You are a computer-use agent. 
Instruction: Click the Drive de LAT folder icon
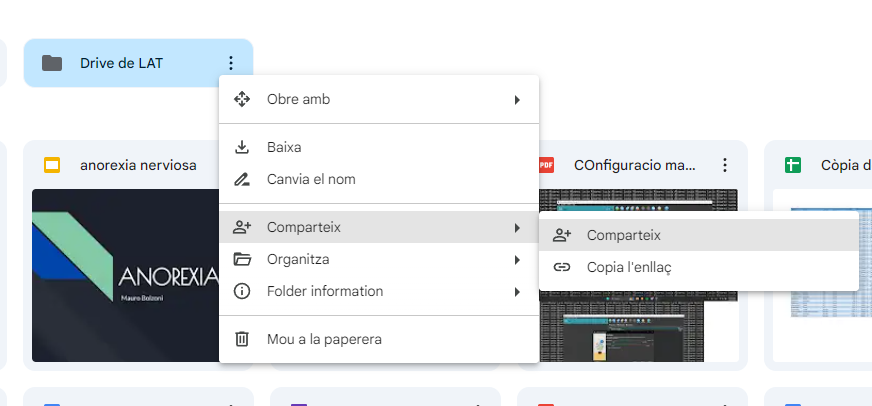pyautogui.click(x=52, y=63)
